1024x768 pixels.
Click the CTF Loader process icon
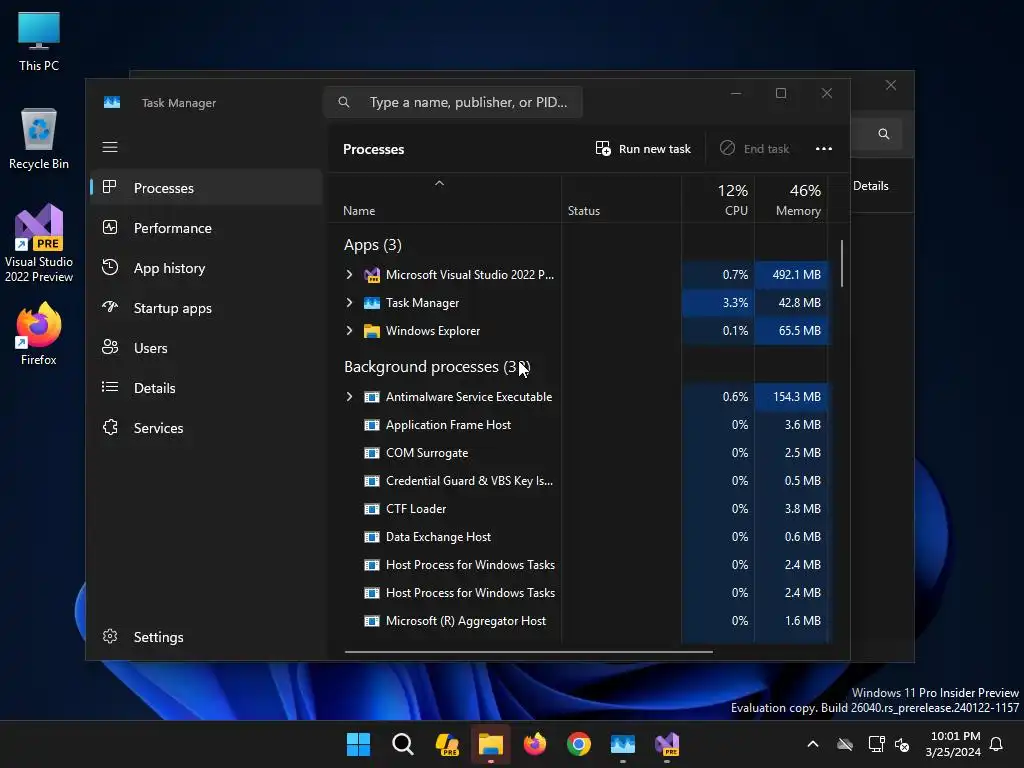pos(372,509)
